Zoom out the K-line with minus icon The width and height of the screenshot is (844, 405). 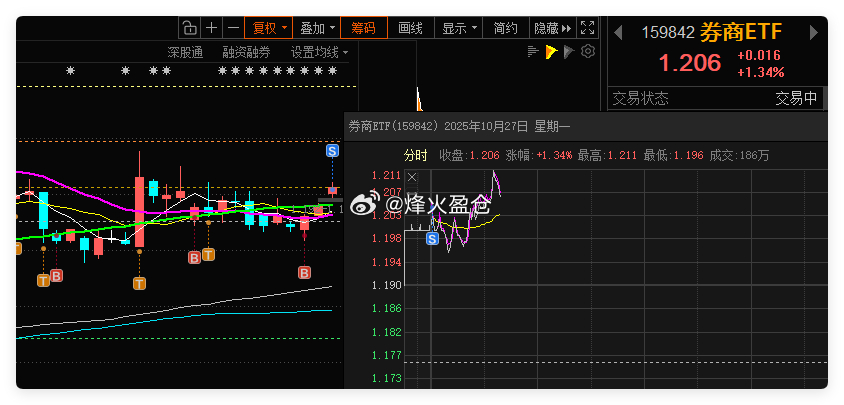pos(233,27)
